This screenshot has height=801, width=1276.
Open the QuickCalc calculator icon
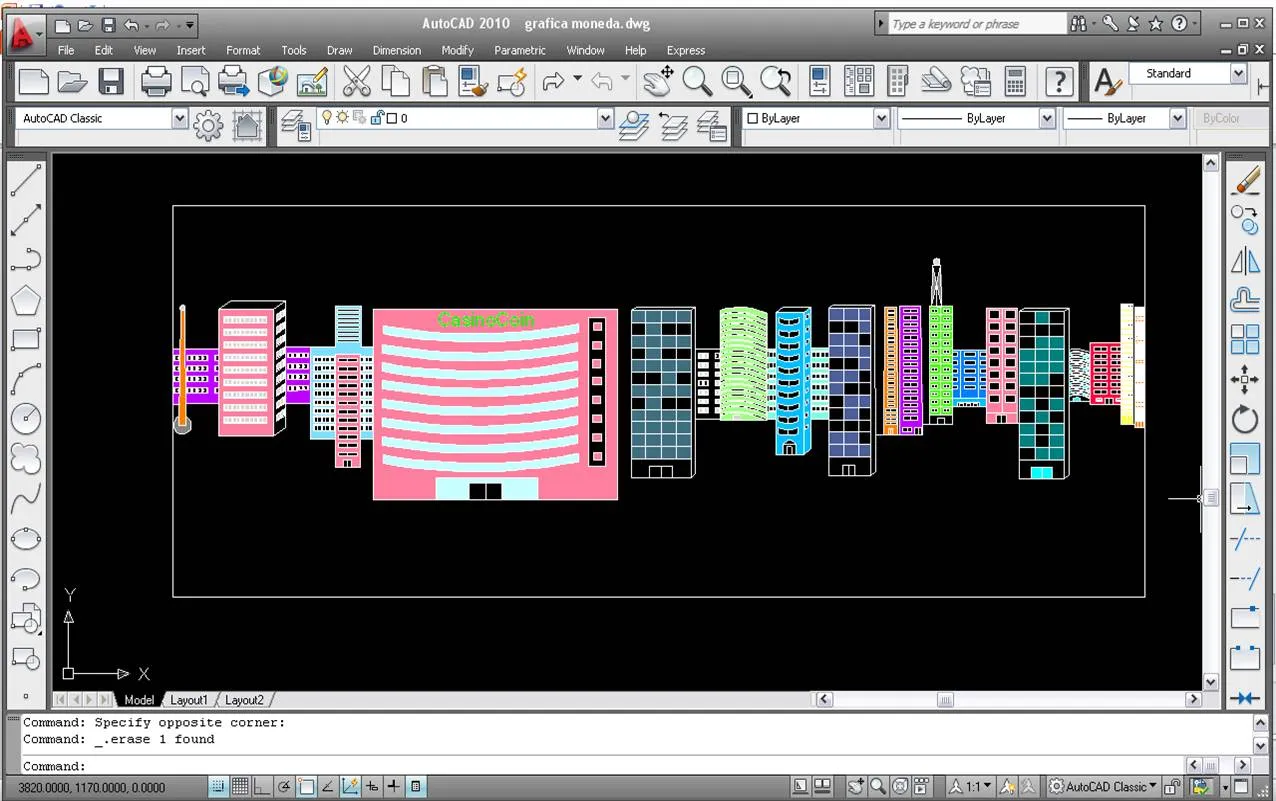pyautogui.click(x=1016, y=81)
